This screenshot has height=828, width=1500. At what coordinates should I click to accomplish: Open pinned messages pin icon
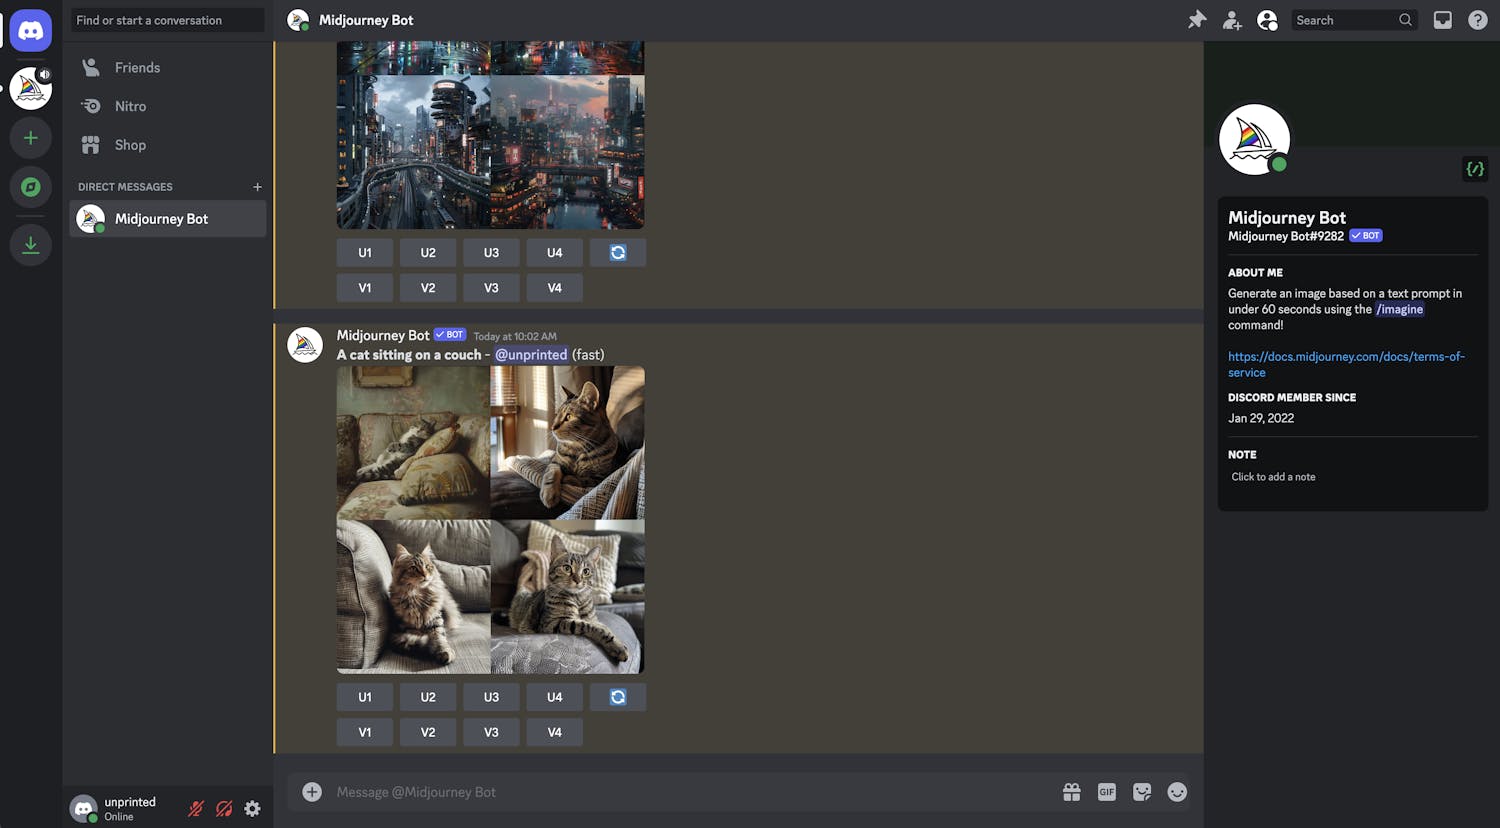(x=1197, y=20)
